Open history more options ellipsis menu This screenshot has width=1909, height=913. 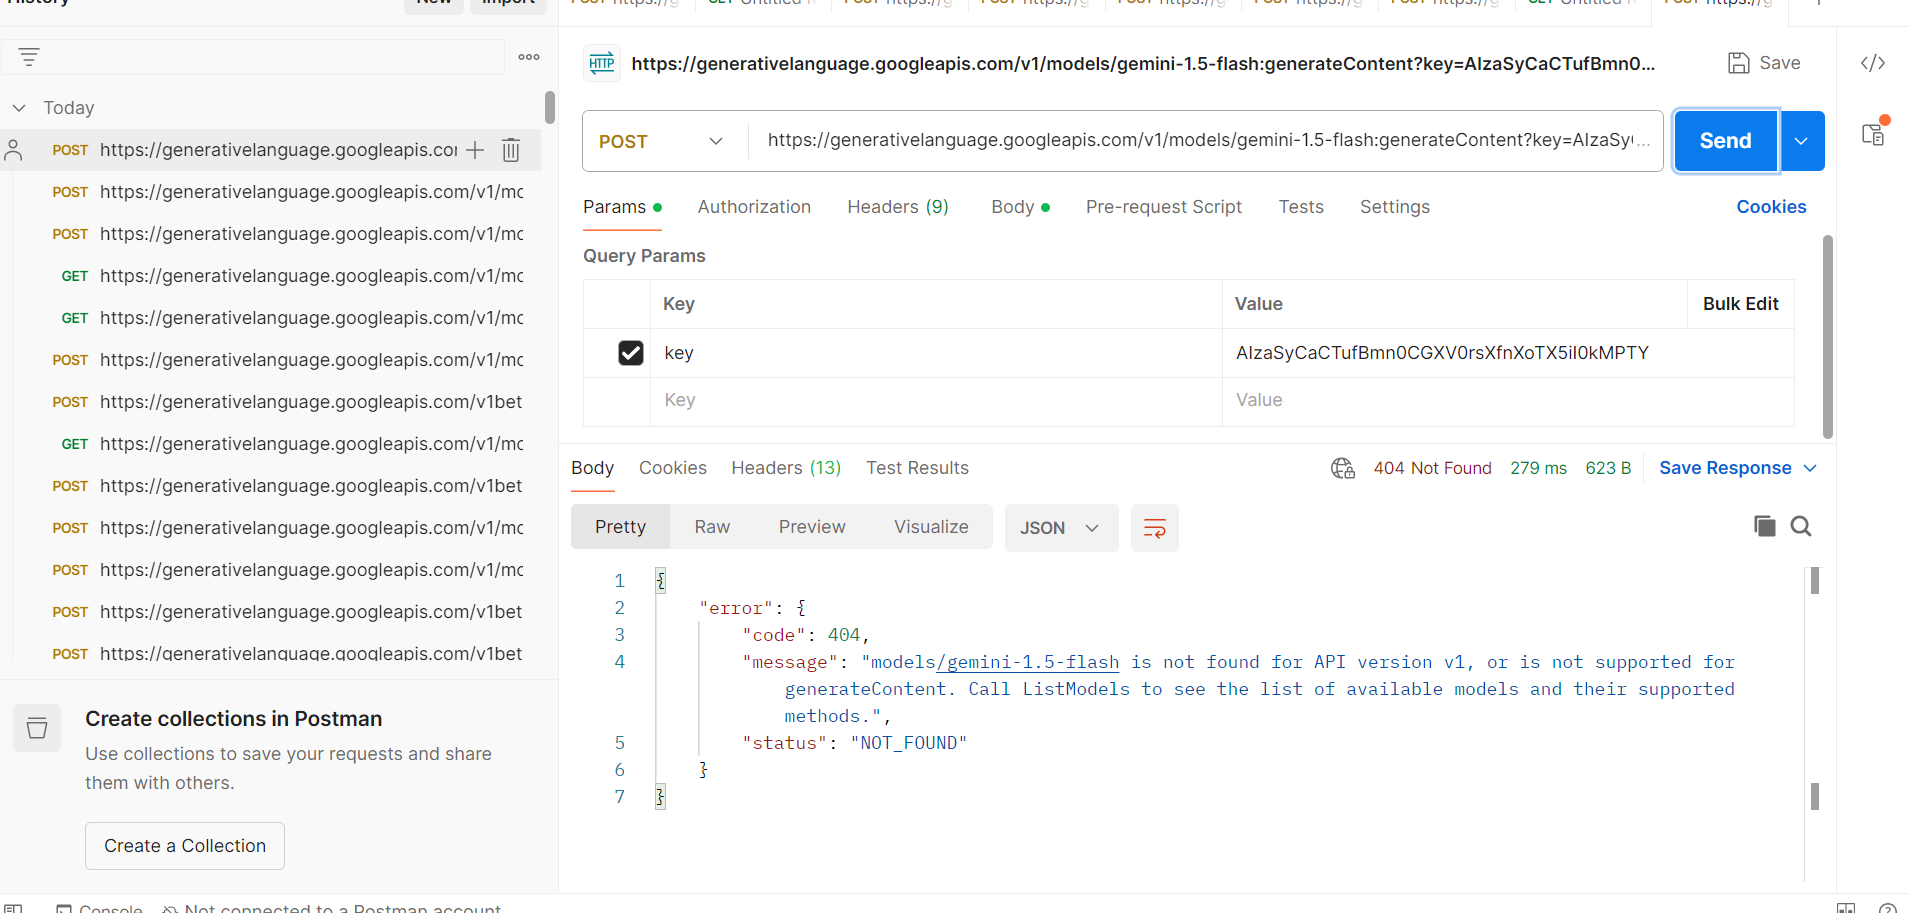click(529, 57)
